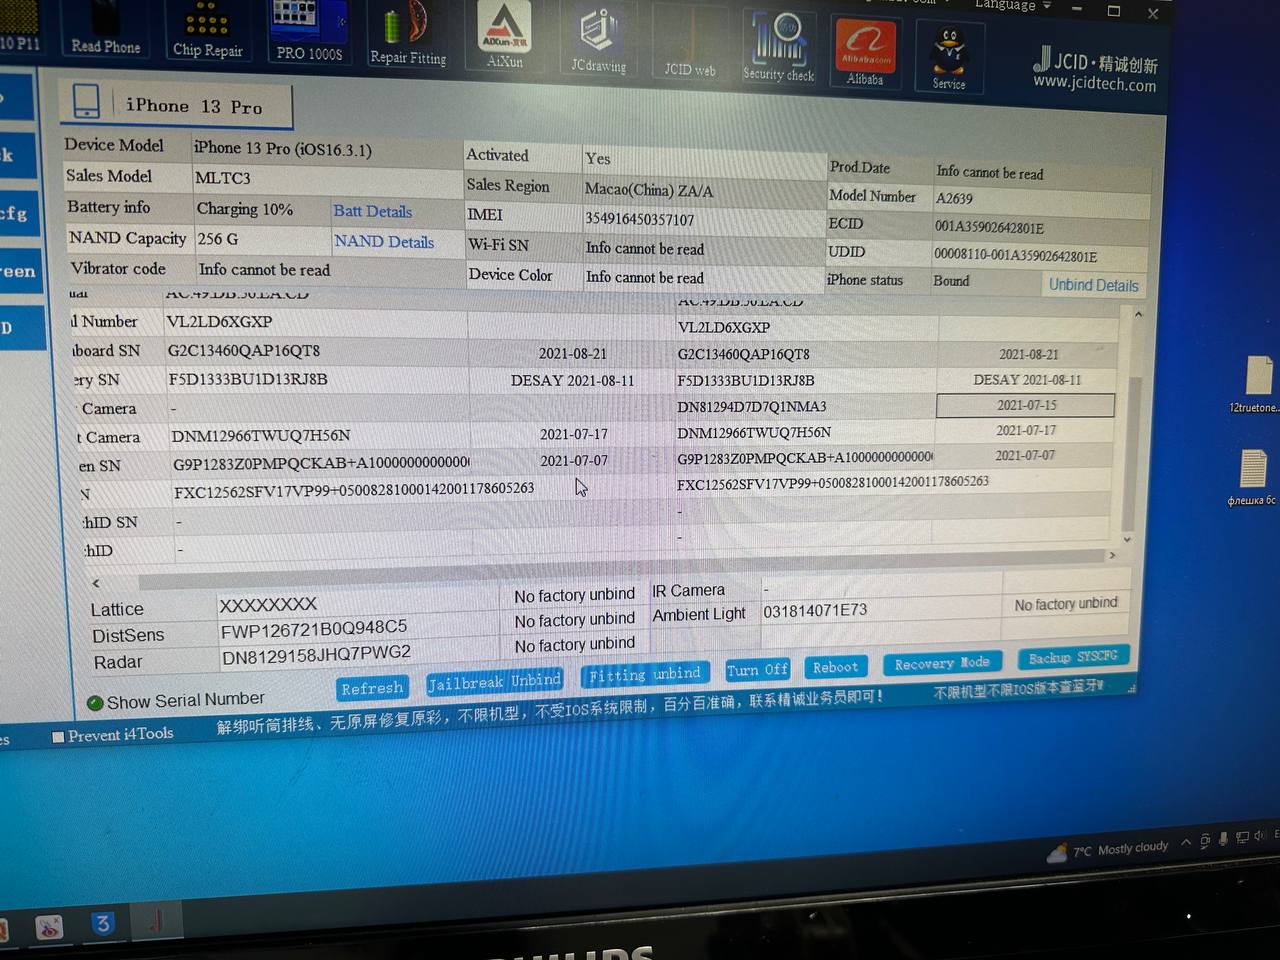Select the Radar value DN8129158JHQ7PWG2
1280x960 pixels.
click(316, 655)
